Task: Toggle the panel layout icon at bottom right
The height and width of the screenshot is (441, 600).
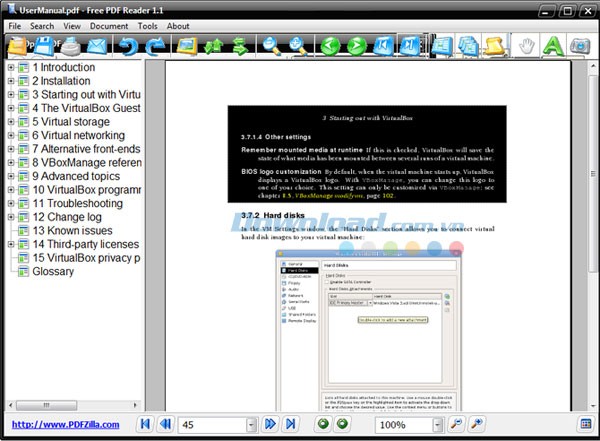Action: (x=586, y=424)
